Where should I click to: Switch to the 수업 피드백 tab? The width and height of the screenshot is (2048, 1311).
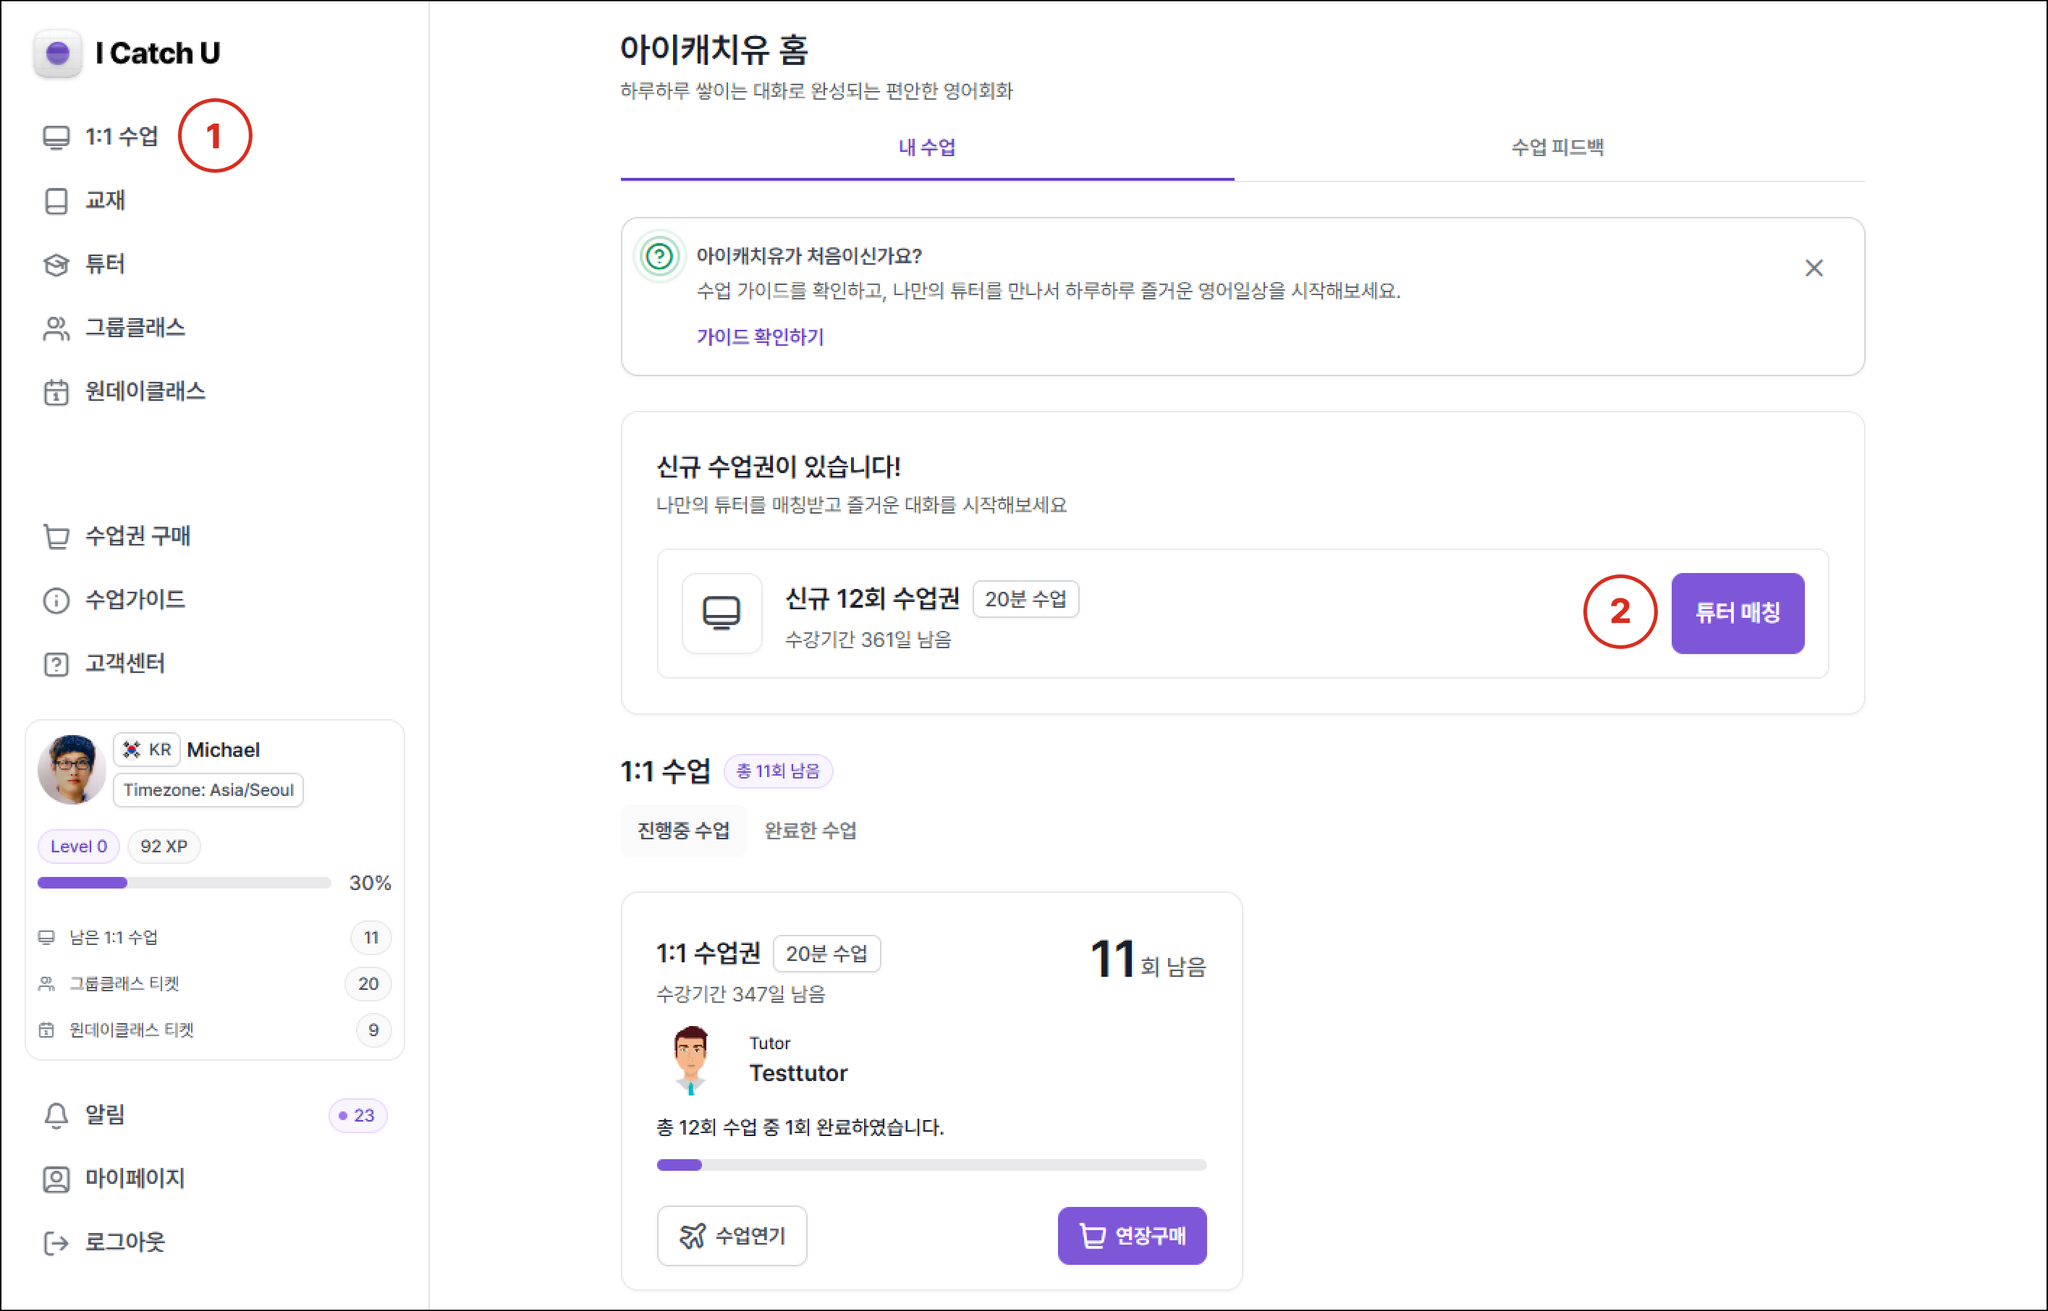click(x=1557, y=148)
